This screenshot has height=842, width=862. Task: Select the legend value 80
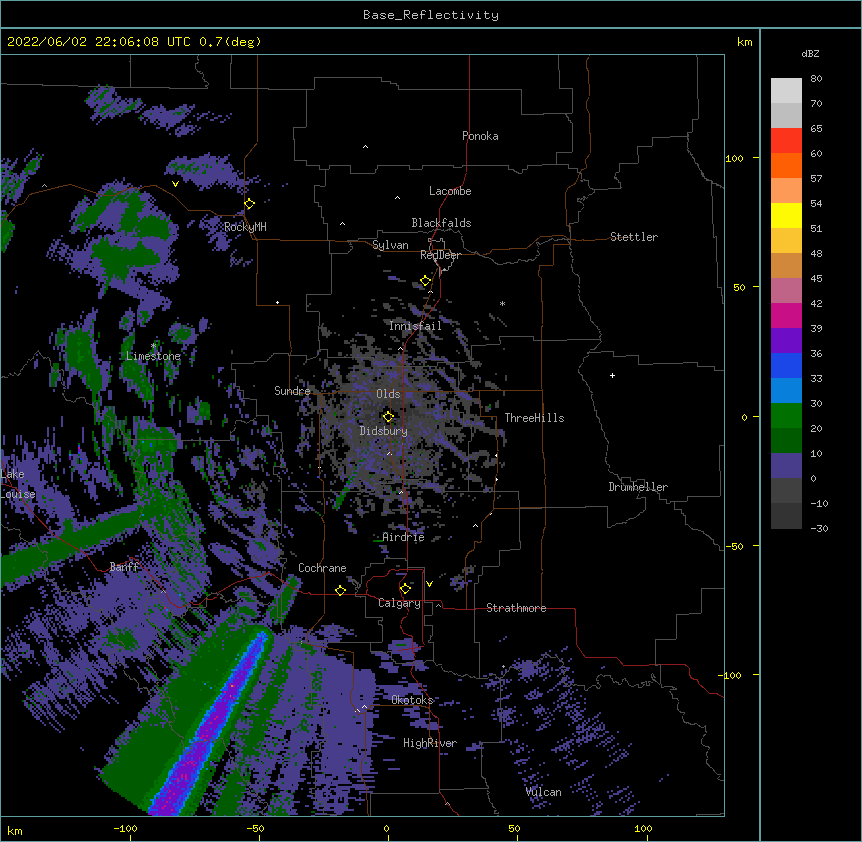(x=816, y=79)
